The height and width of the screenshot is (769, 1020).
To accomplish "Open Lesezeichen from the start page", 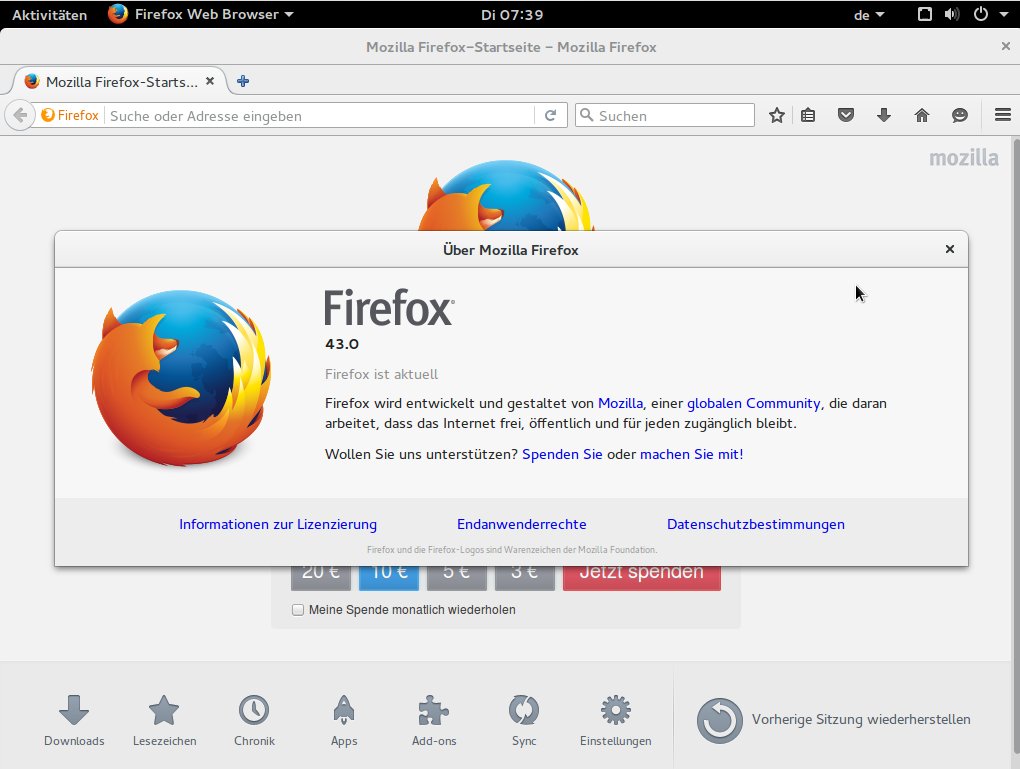I will pos(164,720).
